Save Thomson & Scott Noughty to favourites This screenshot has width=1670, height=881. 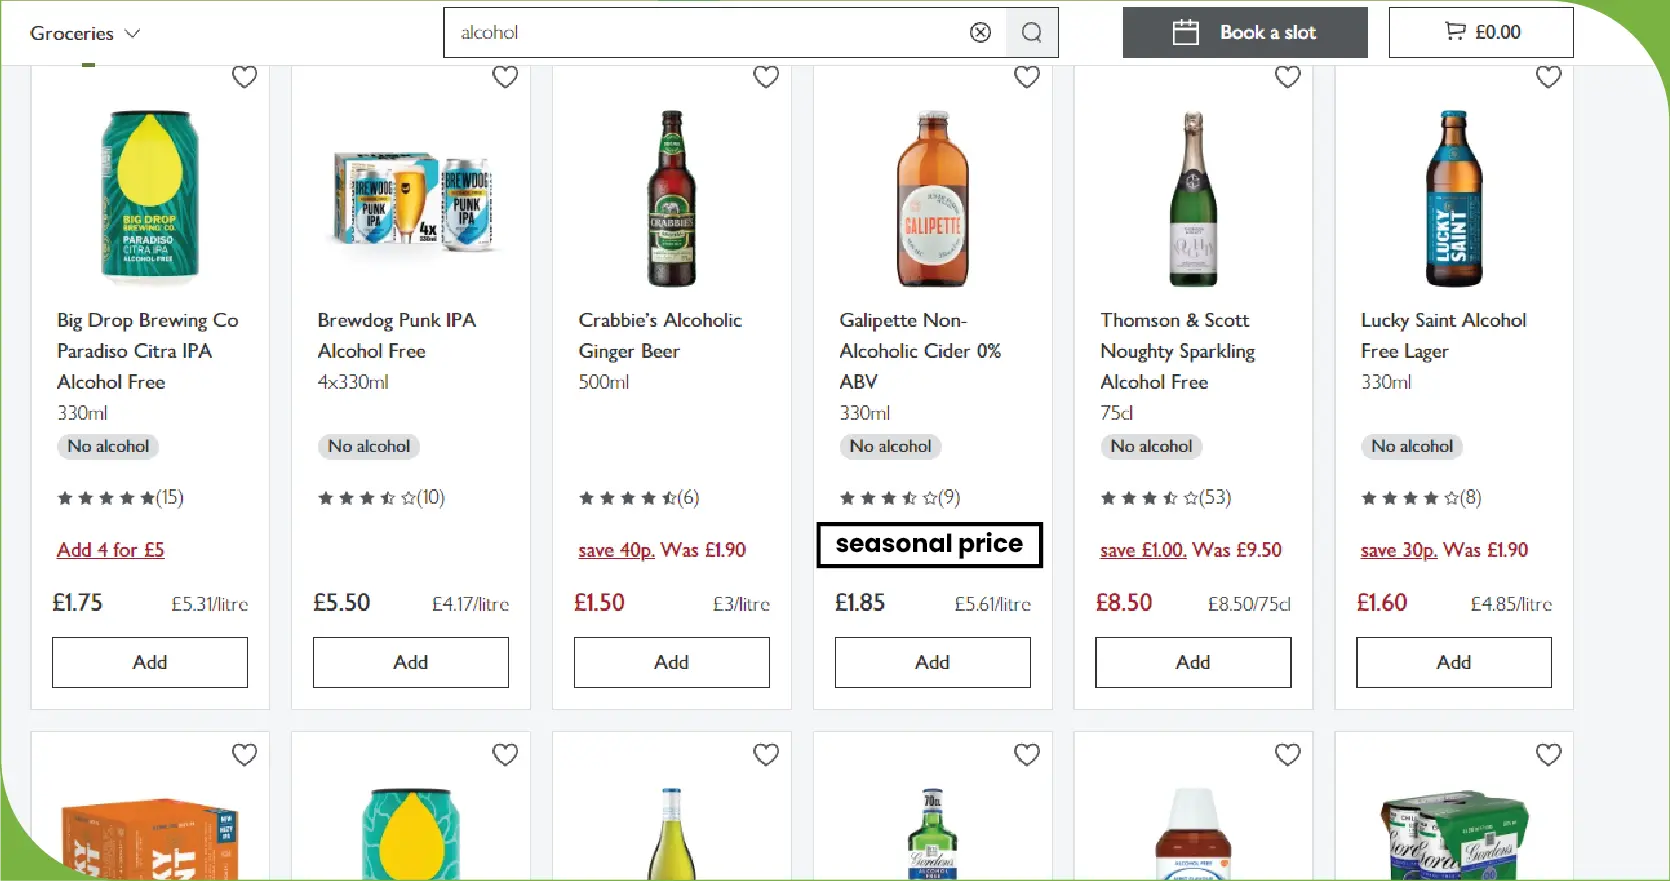1288,77
